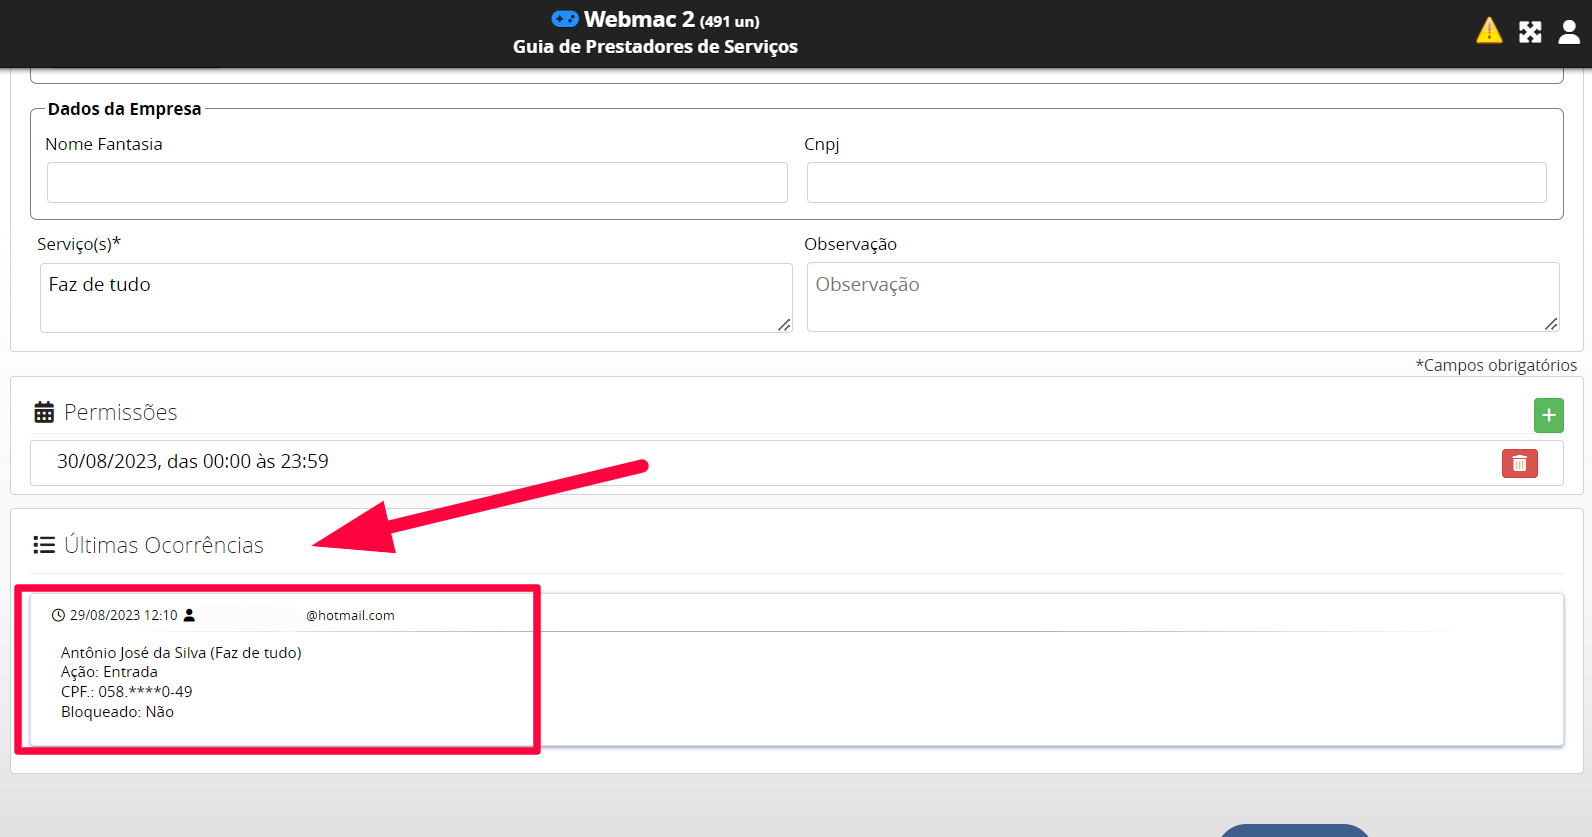Click the clock icon on the occurrence entry
Screen dimensions: 1592x837
58,616
